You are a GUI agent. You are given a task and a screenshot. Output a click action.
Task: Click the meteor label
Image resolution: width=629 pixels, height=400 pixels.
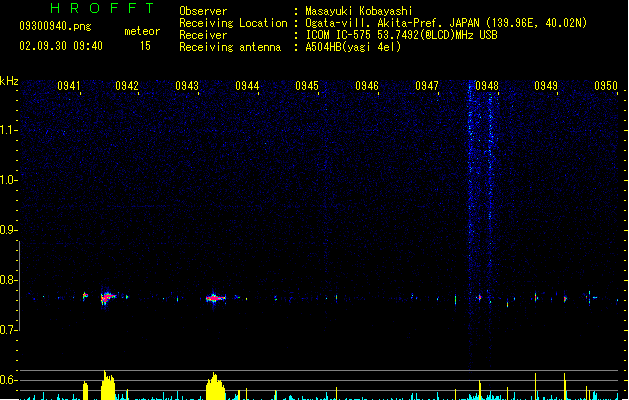[x=142, y=31]
